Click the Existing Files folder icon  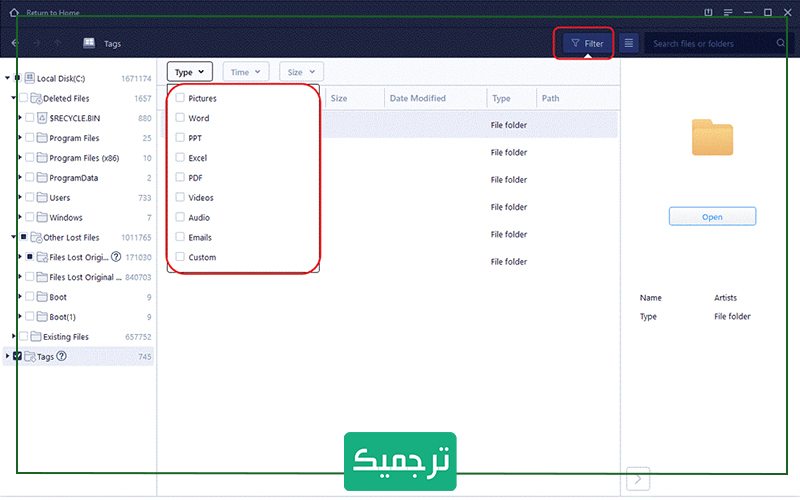point(36,336)
